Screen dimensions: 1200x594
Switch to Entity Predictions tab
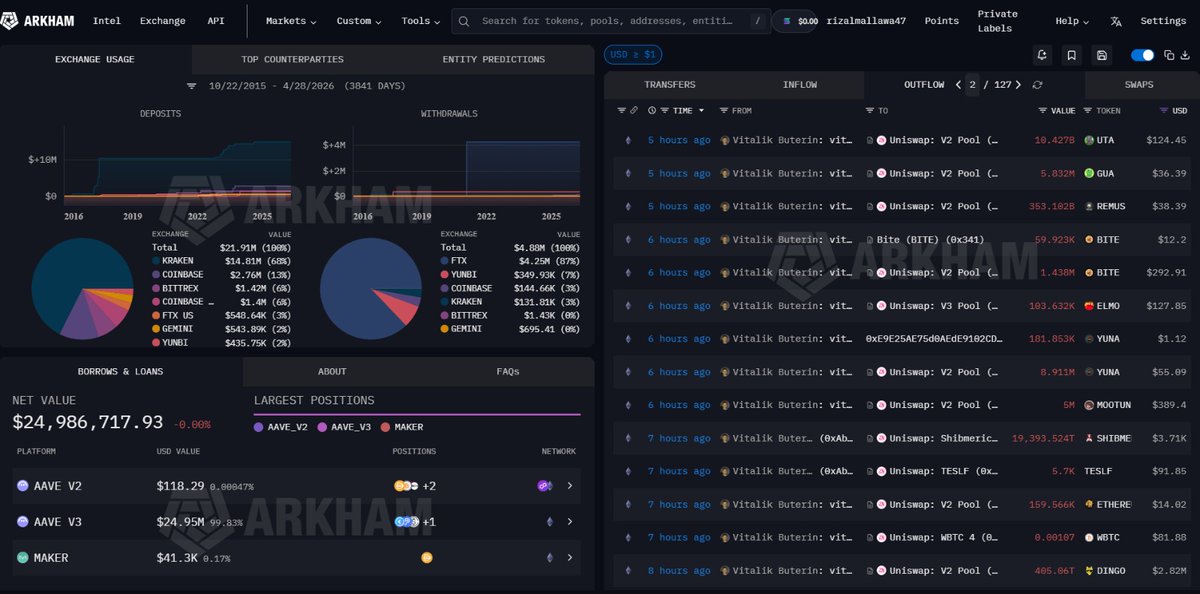[x=494, y=59]
